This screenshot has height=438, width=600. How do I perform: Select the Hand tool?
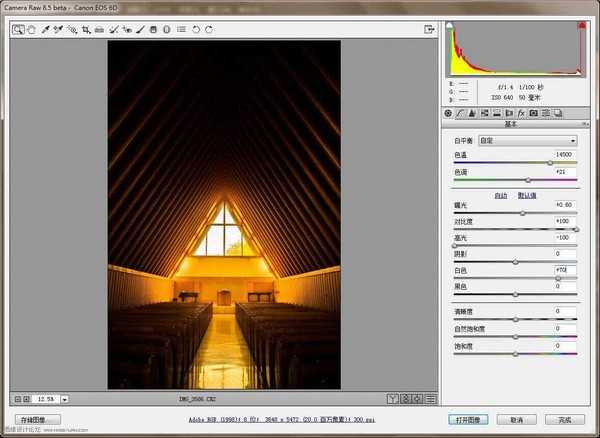31,30
